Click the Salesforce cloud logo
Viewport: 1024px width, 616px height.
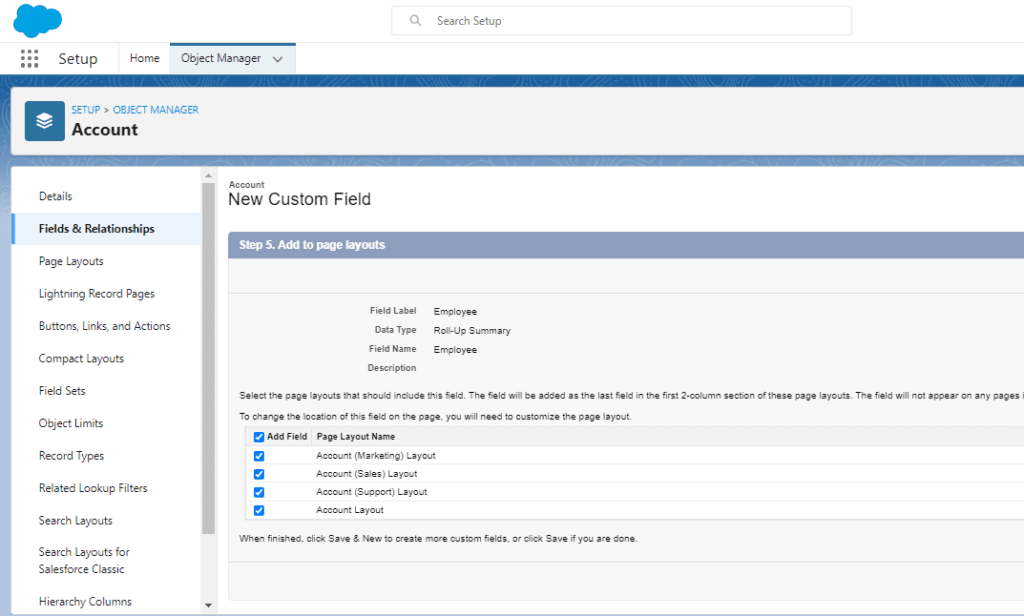point(37,20)
